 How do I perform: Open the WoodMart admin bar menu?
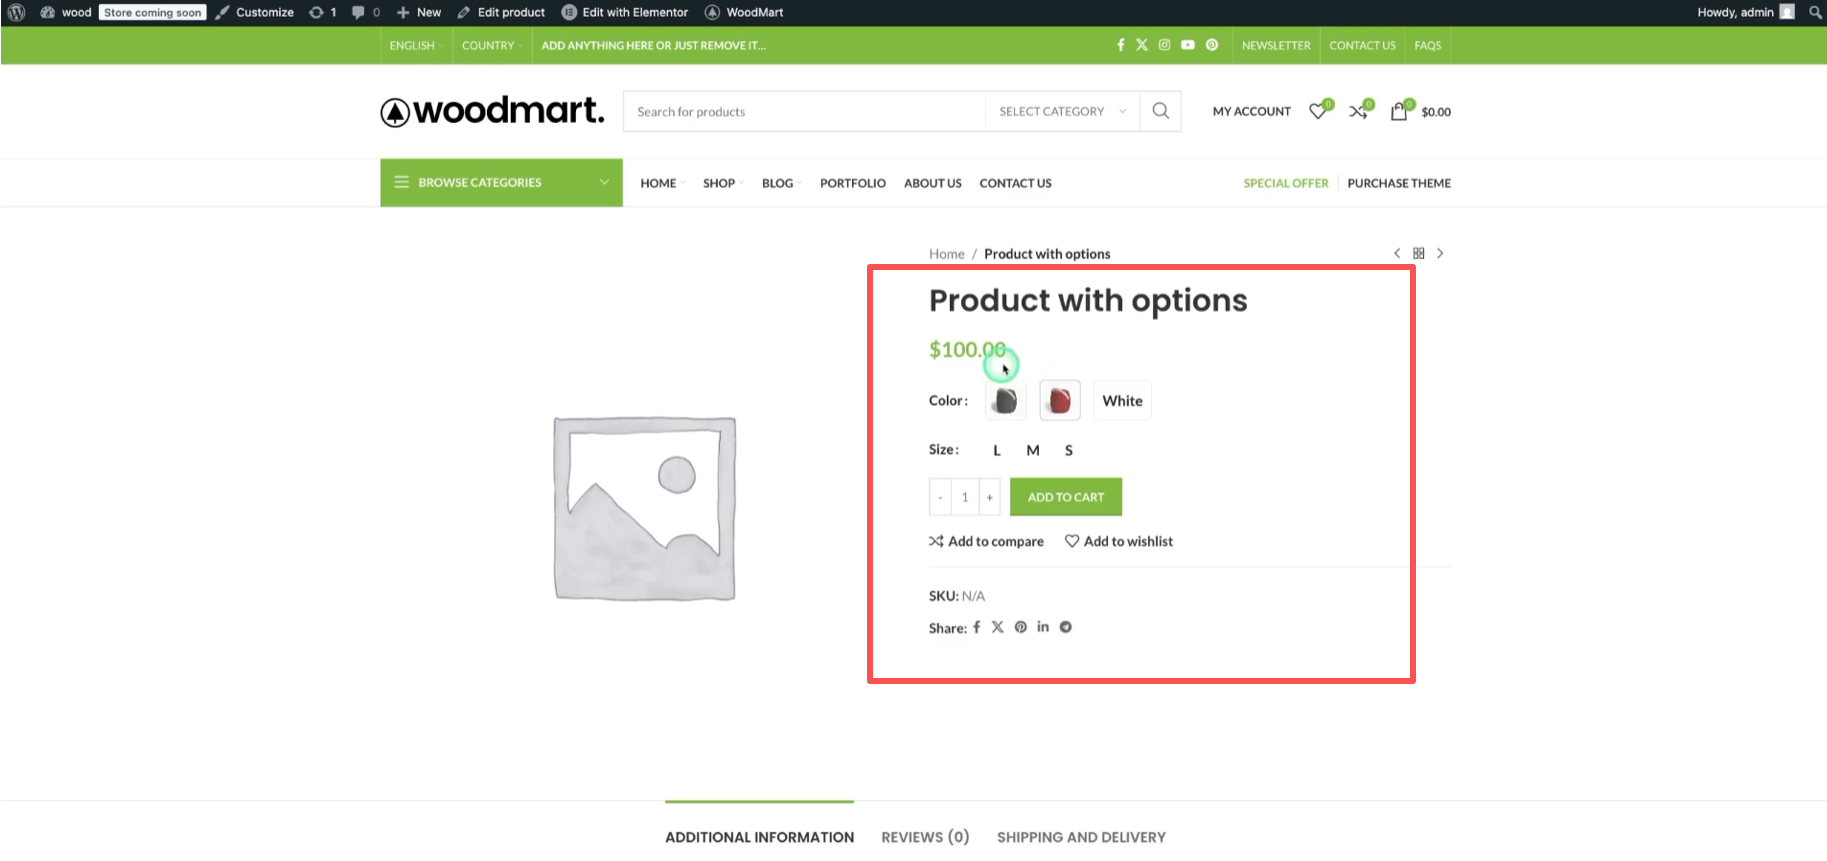(744, 12)
